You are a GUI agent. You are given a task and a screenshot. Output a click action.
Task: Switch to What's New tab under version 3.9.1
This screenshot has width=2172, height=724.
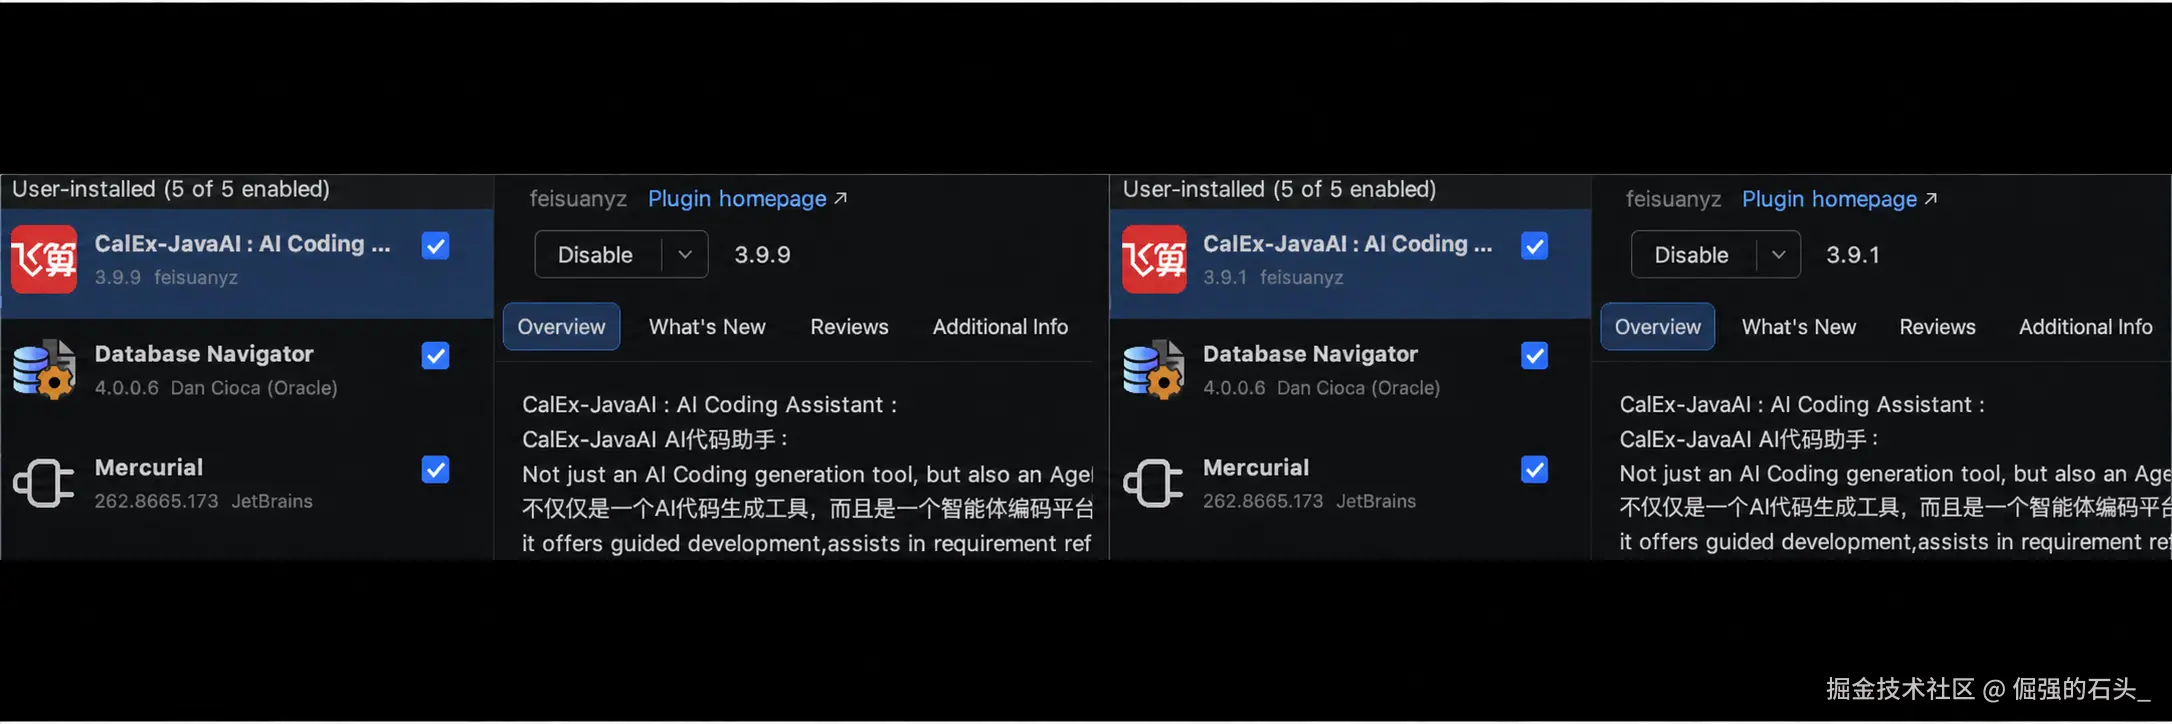[x=1799, y=327]
